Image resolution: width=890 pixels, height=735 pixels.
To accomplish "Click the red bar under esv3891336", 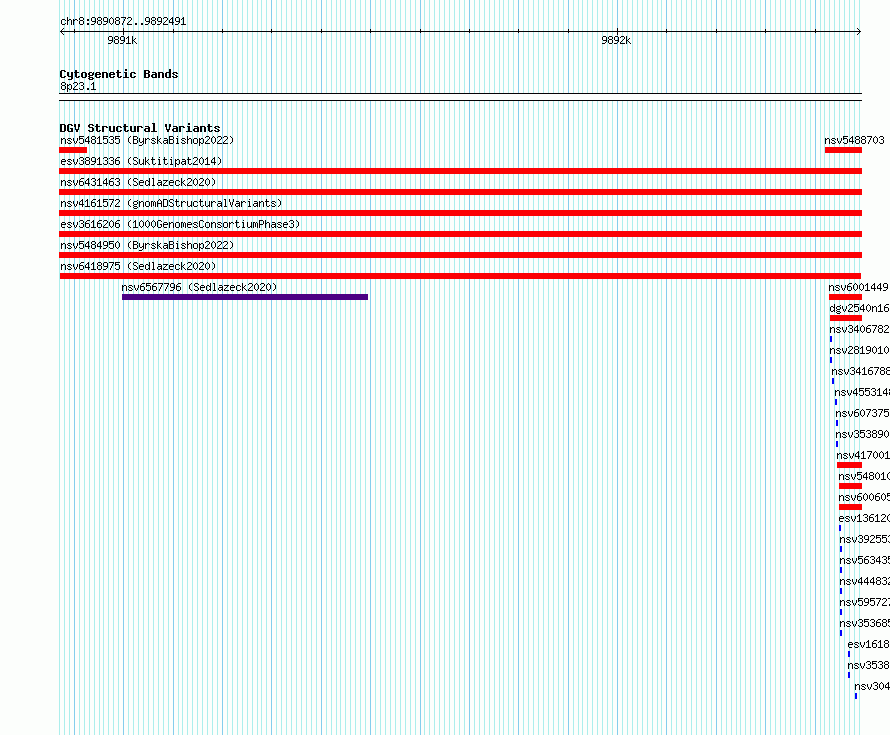I will [461, 171].
